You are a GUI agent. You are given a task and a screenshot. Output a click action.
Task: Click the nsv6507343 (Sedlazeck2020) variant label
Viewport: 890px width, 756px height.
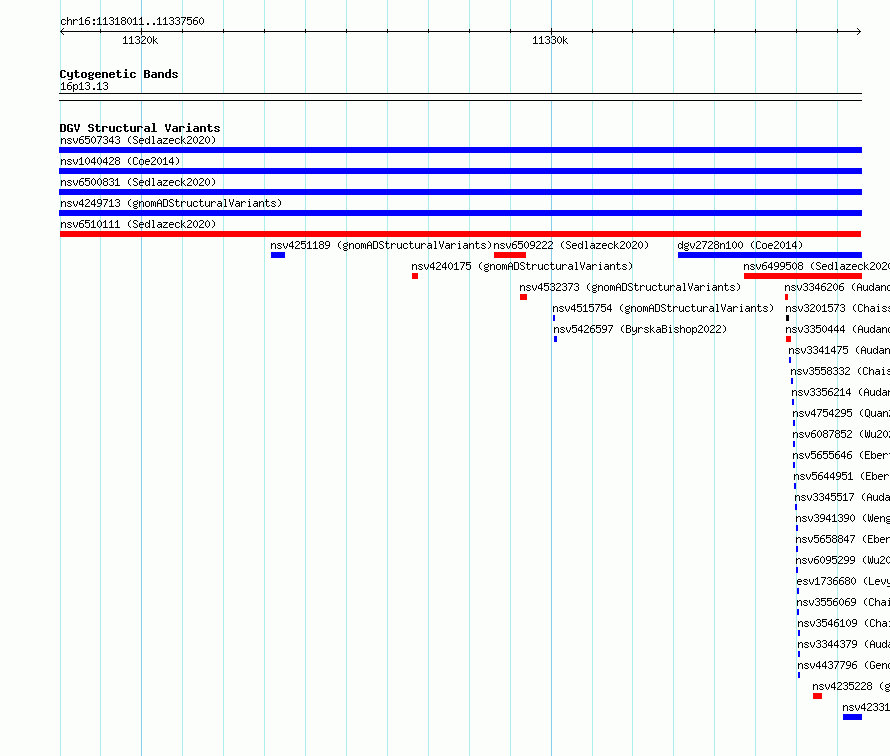click(138, 140)
